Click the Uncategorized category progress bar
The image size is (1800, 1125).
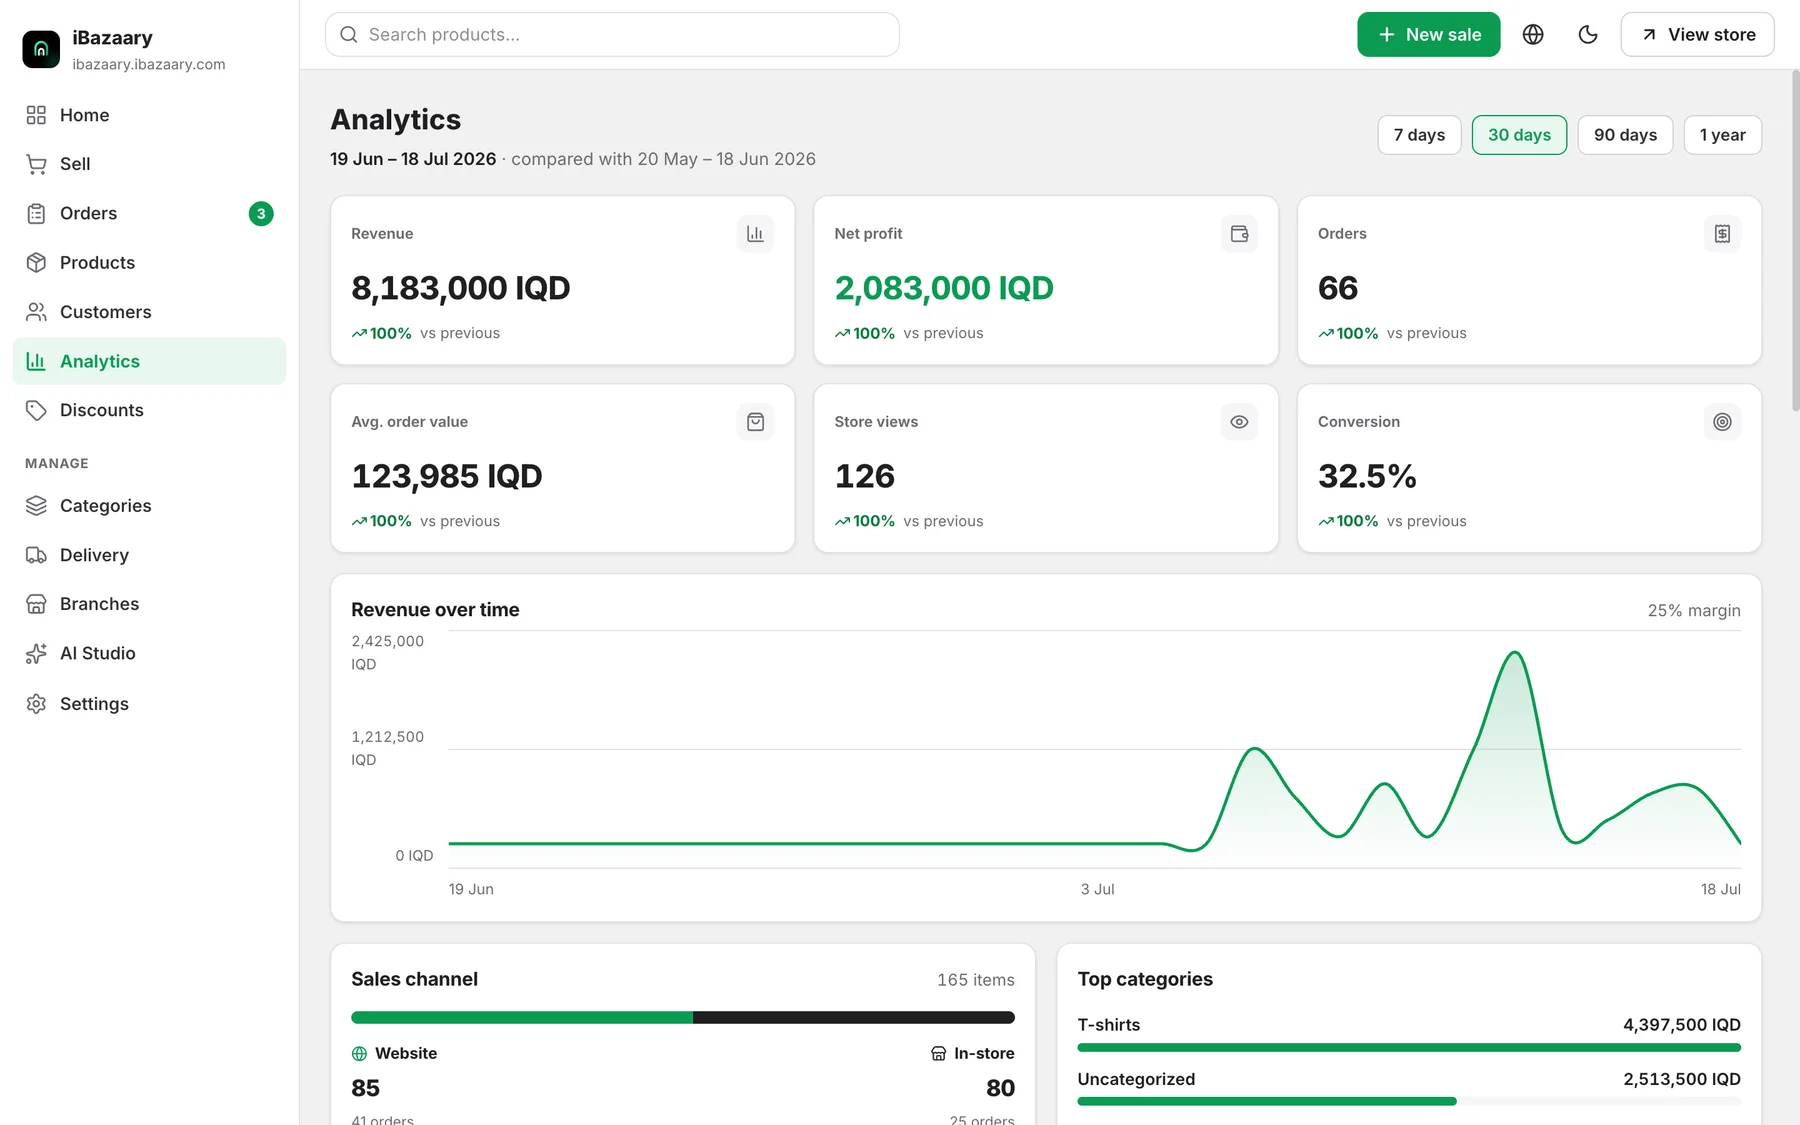click(1409, 1102)
